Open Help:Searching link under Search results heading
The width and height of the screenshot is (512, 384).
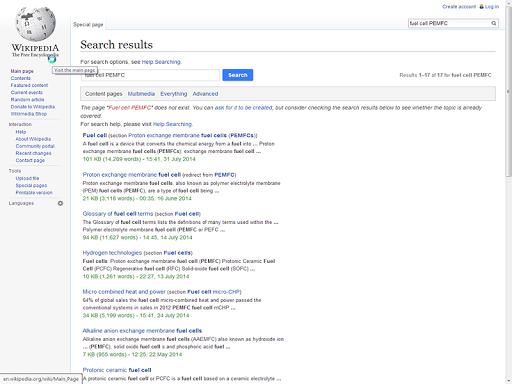click(x=161, y=62)
